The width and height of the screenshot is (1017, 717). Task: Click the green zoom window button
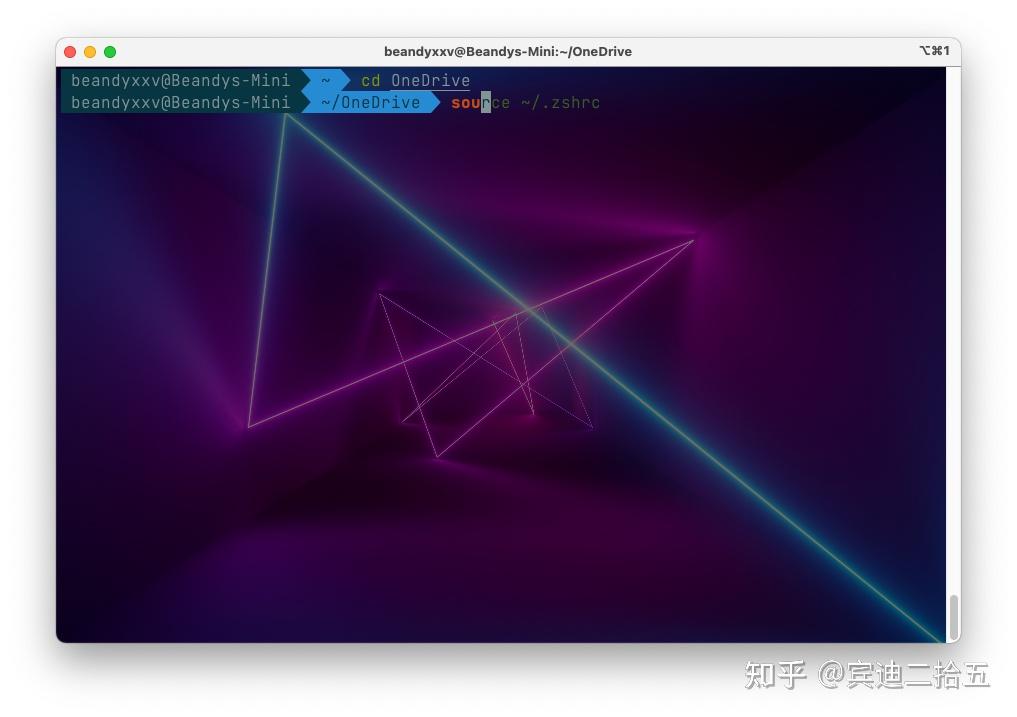point(110,52)
